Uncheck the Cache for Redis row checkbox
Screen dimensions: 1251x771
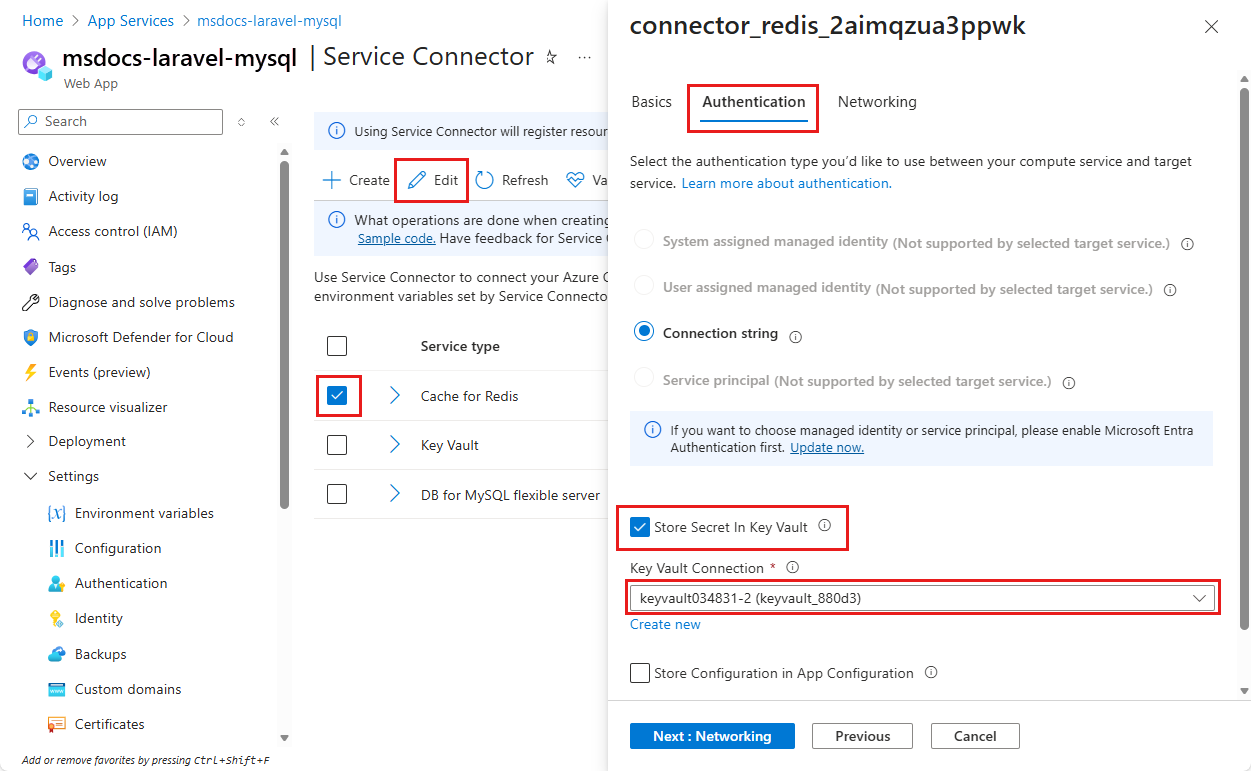(337, 396)
